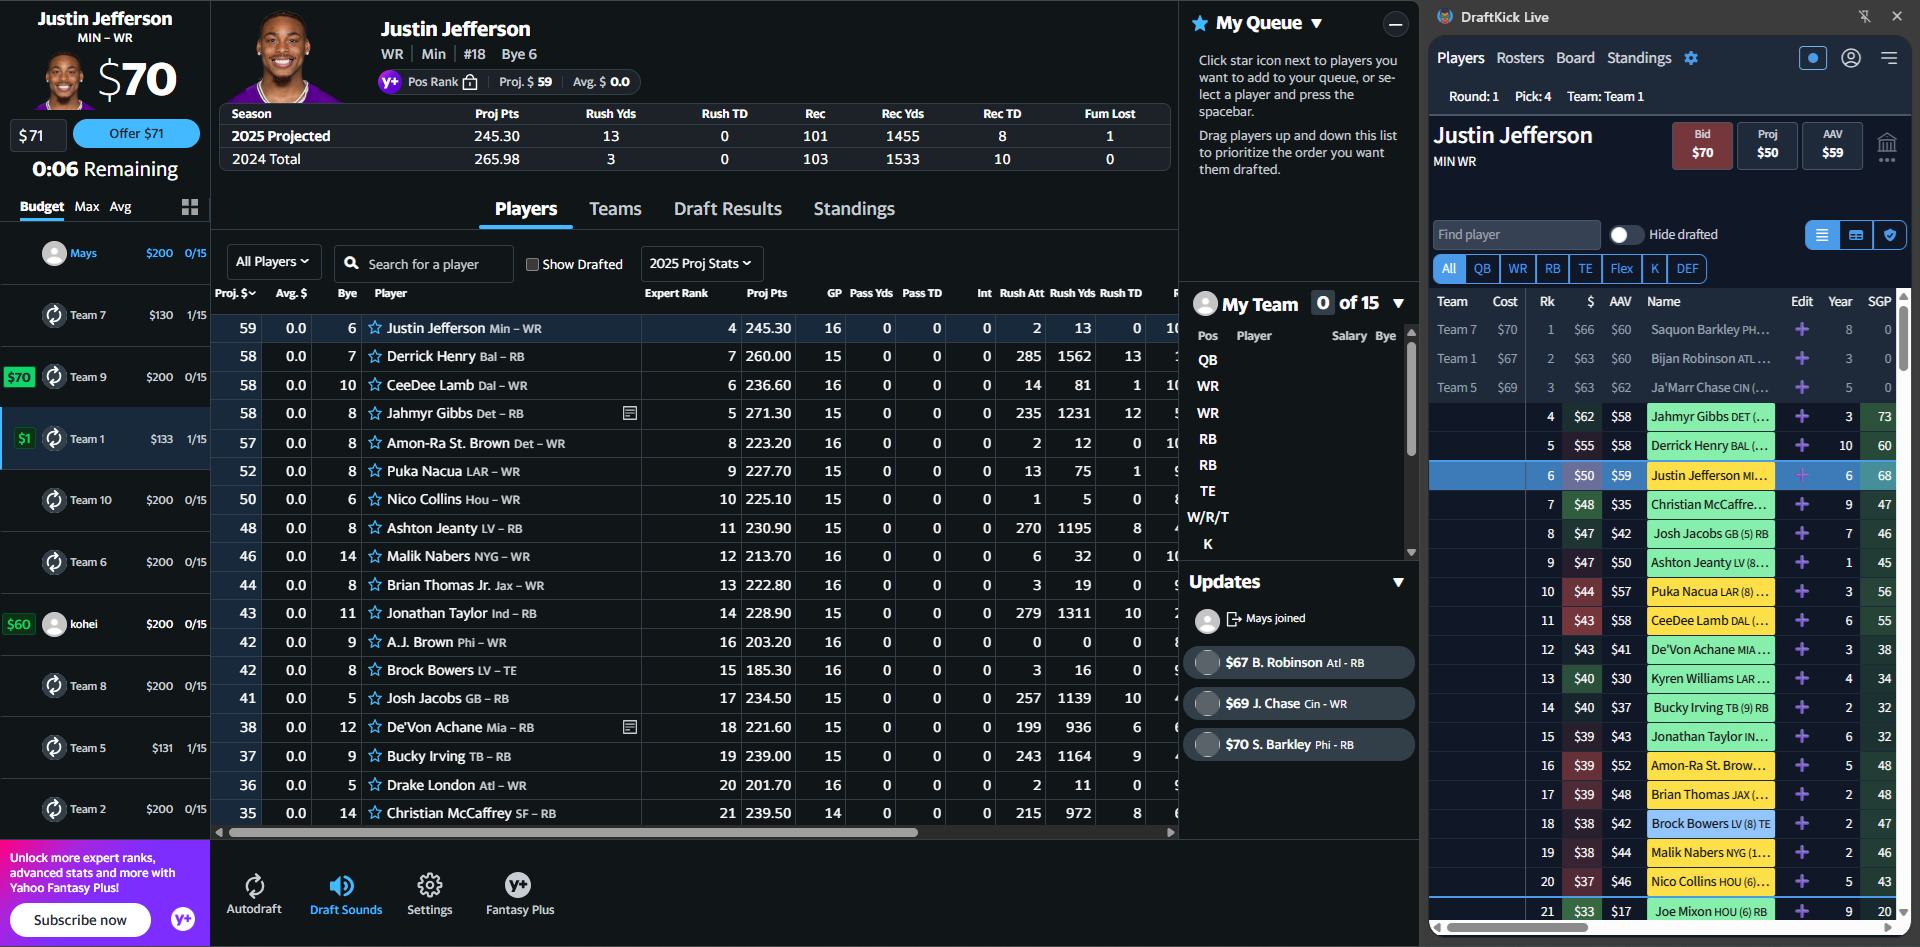
Task: Collapse the Updates section
Action: click(1398, 582)
